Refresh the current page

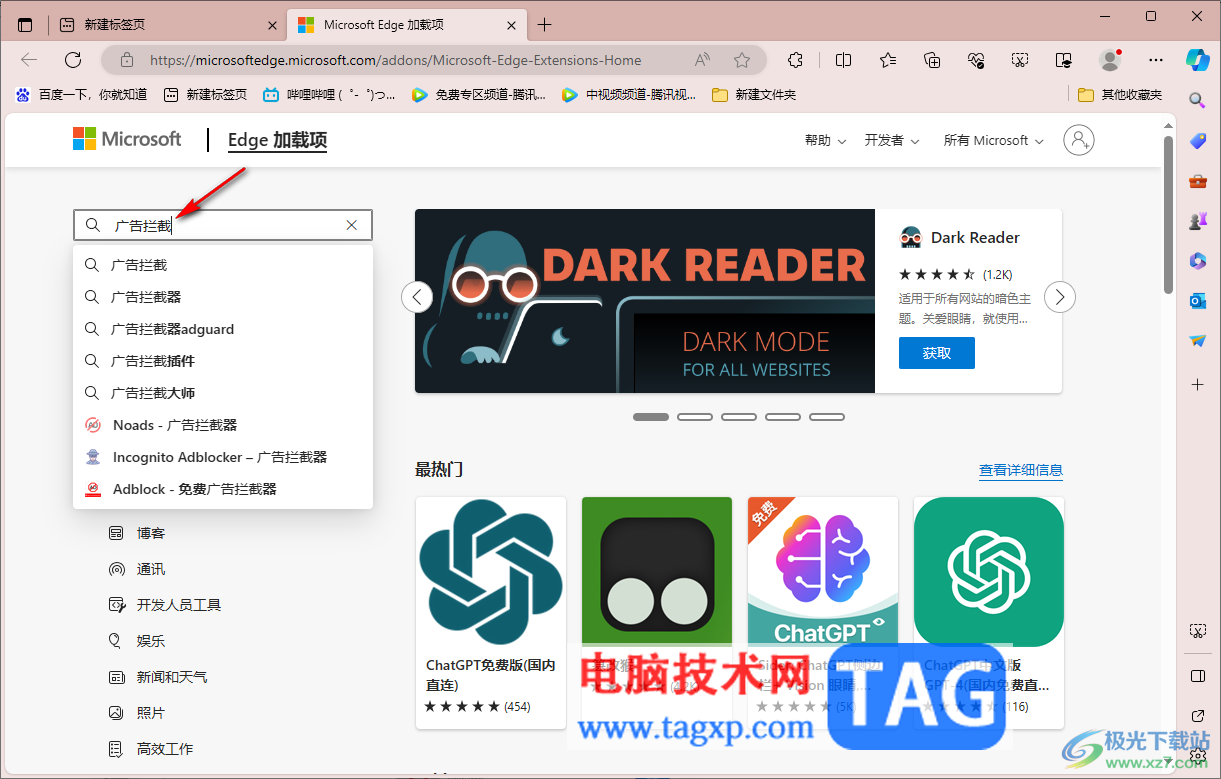[x=73, y=60]
